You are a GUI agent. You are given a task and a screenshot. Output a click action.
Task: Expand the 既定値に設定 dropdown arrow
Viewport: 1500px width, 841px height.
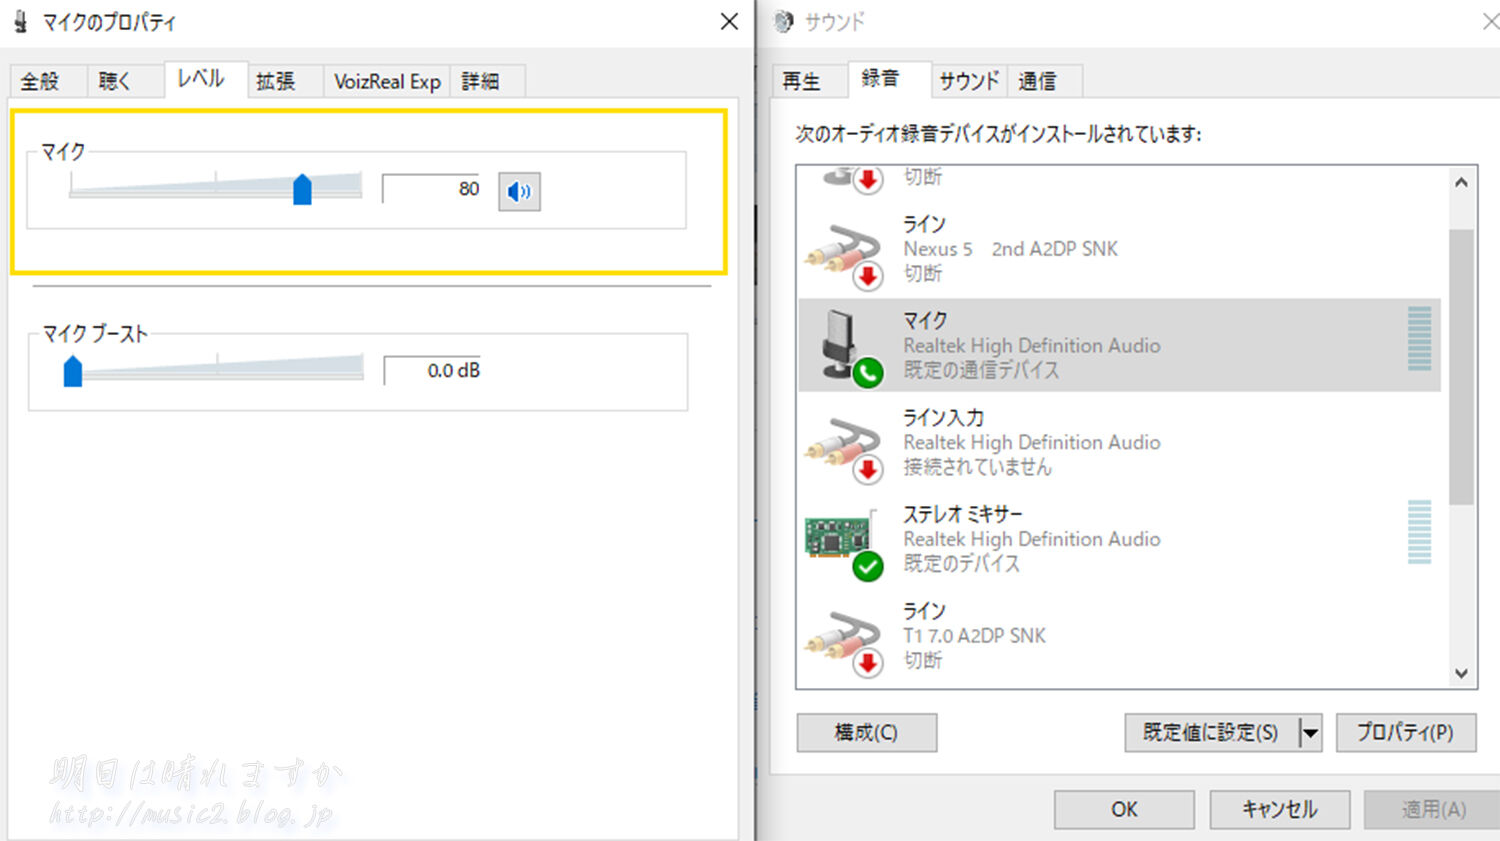(1310, 732)
